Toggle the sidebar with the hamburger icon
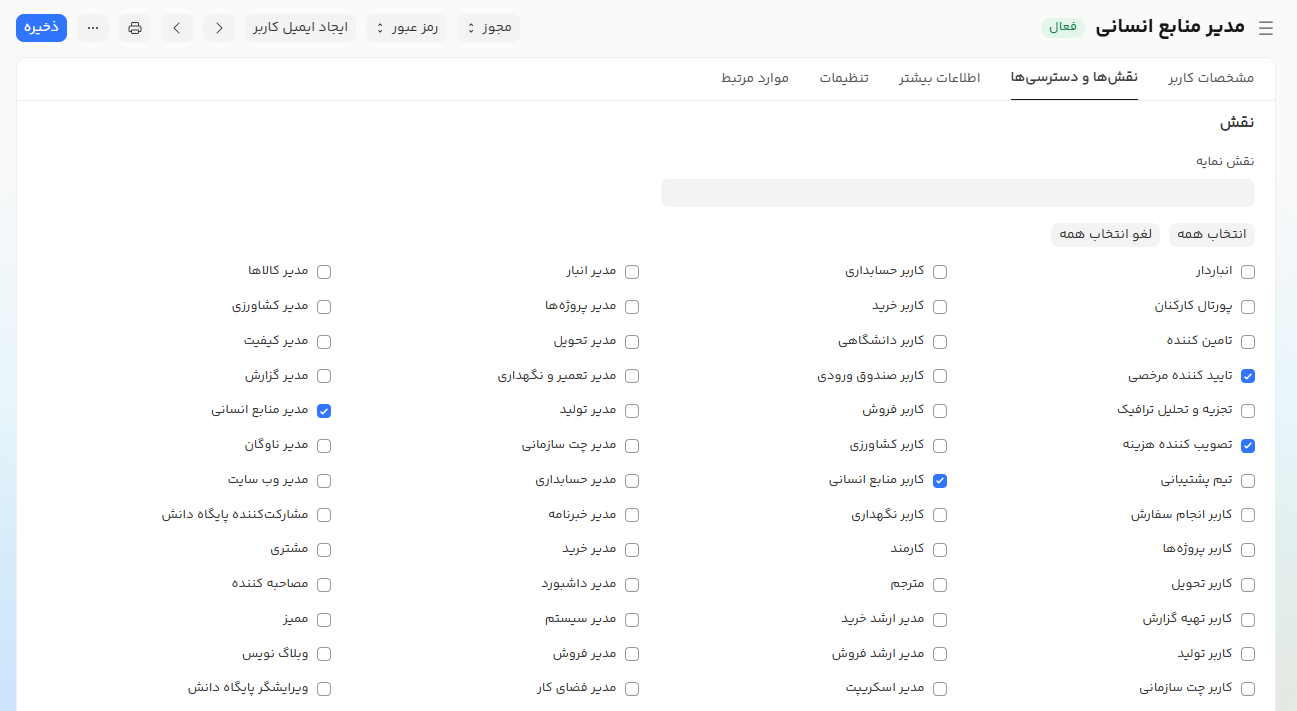This screenshot has width=1297, height=711. [x=1266, y=28]
